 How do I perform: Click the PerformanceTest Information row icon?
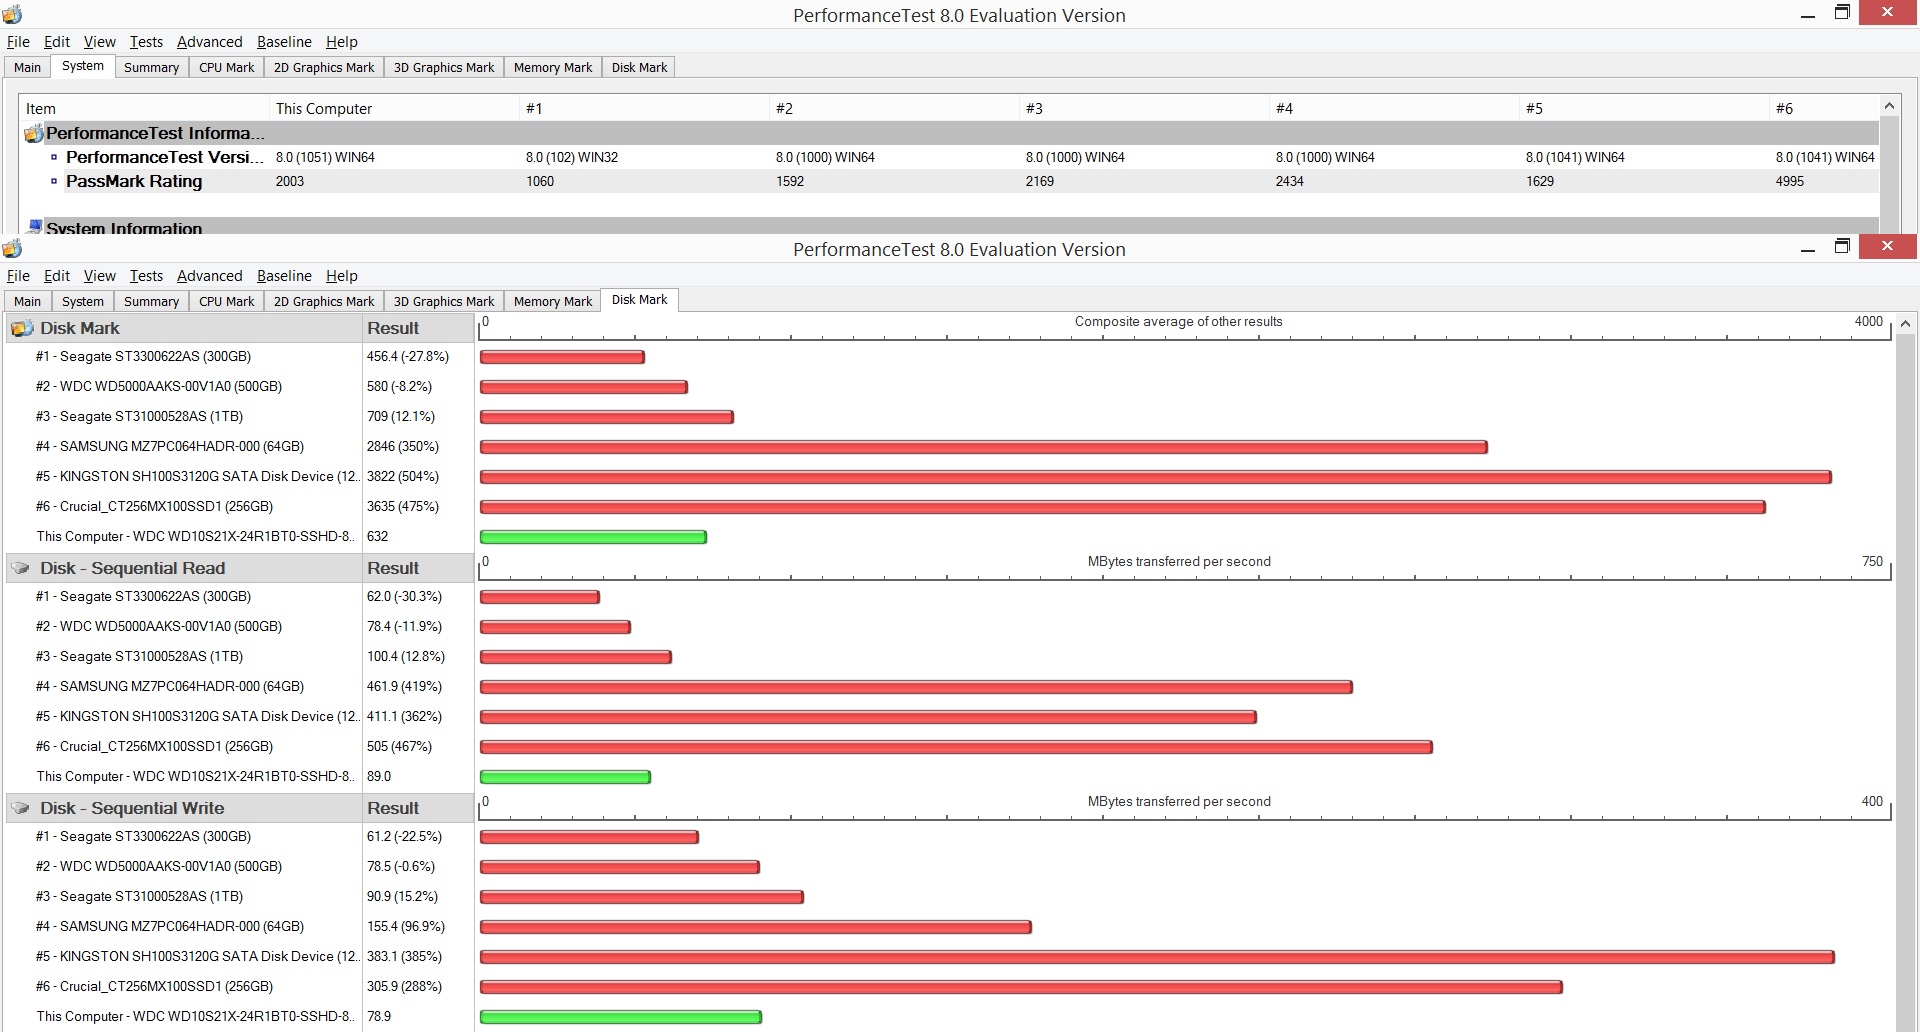(x=34, y=133)
